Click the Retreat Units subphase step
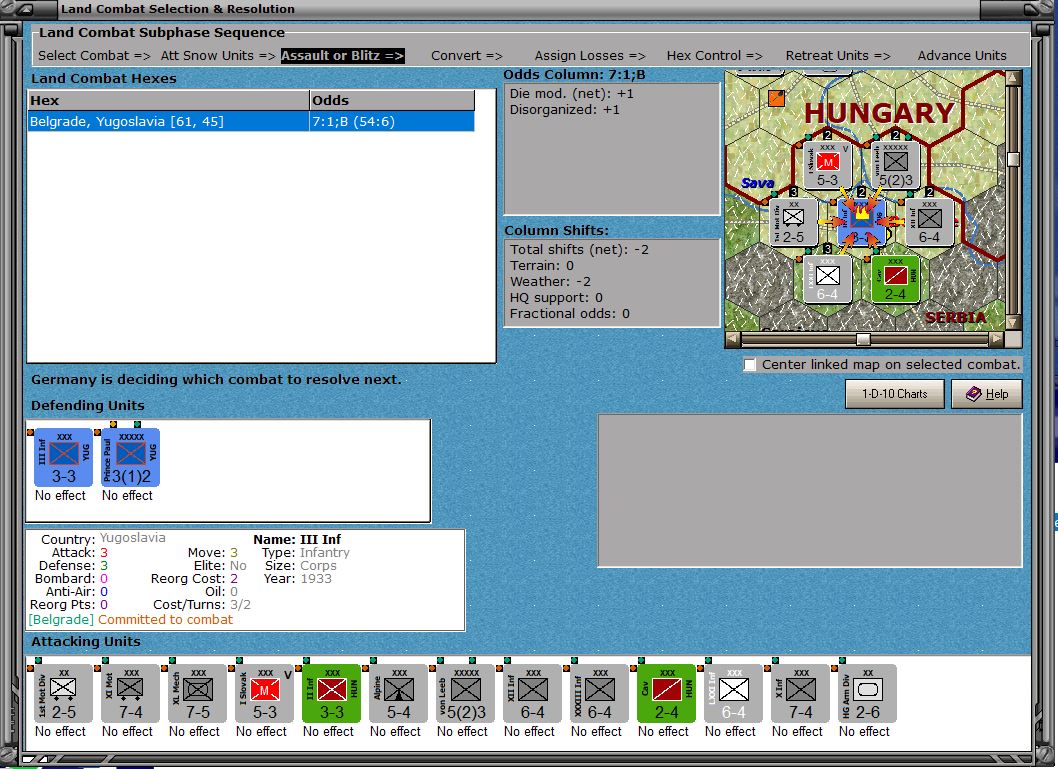This screenshot has width=1058, height=769. (x=838, y=56)
